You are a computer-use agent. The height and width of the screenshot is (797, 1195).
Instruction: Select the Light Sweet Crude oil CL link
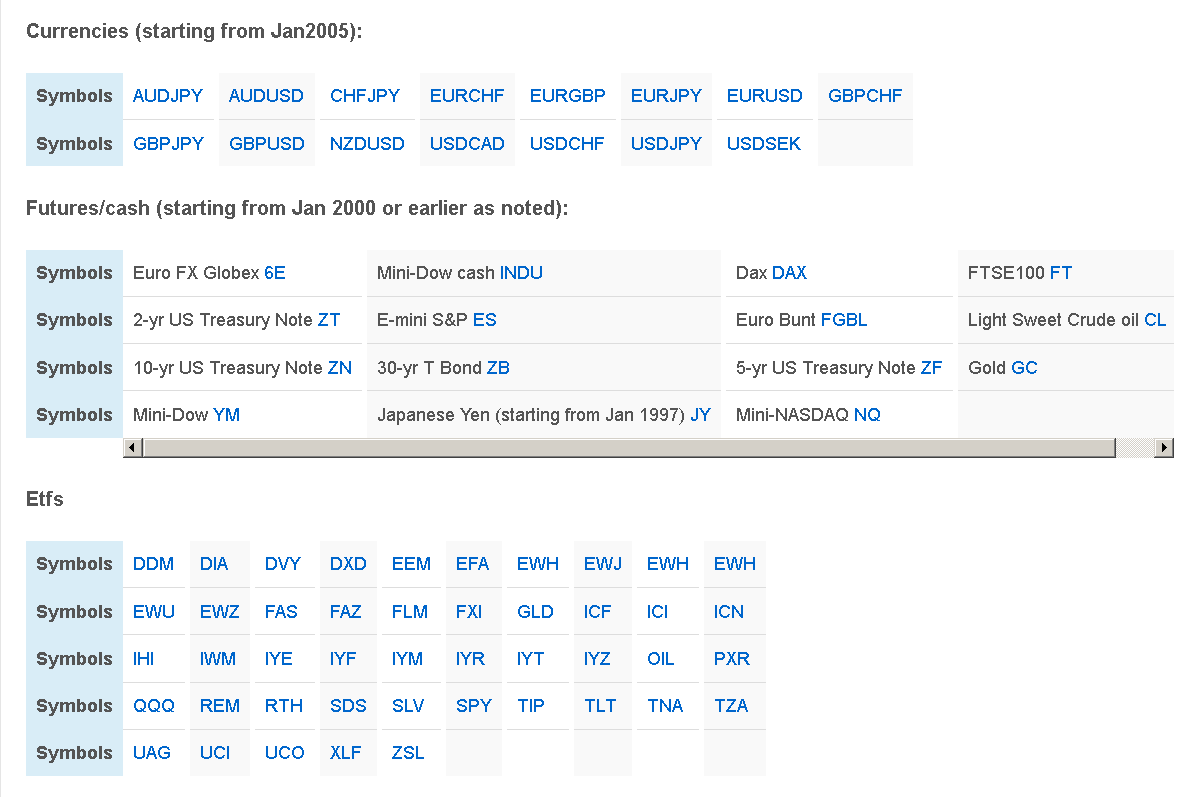1155,320
